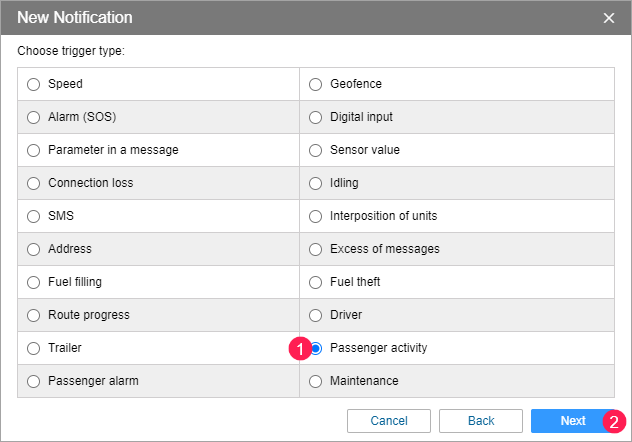
Task: Select the Sensor value trigger
Action: (316, 150)
